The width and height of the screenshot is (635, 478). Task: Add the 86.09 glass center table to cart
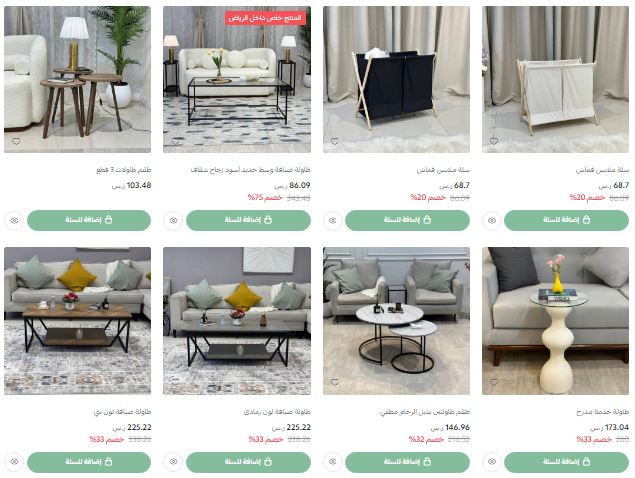(x=248, y=220)
